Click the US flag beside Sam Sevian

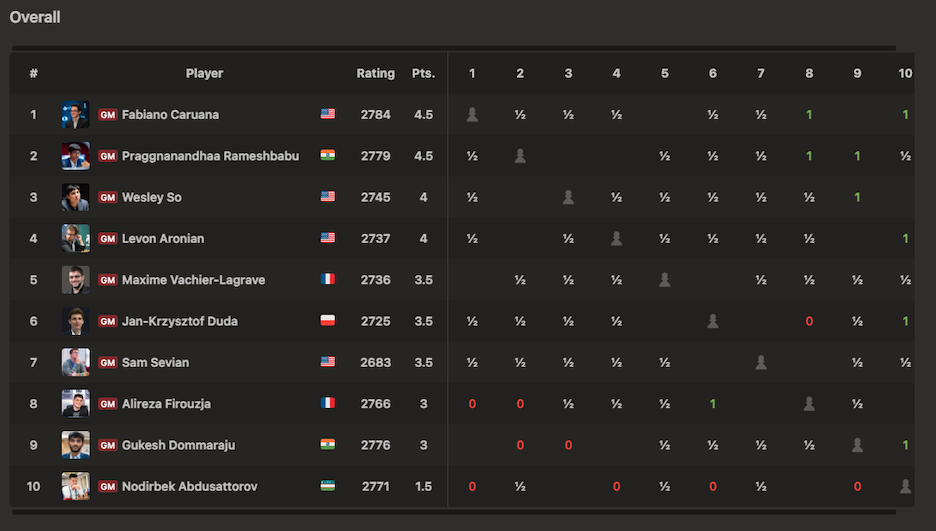coord(328,362)
